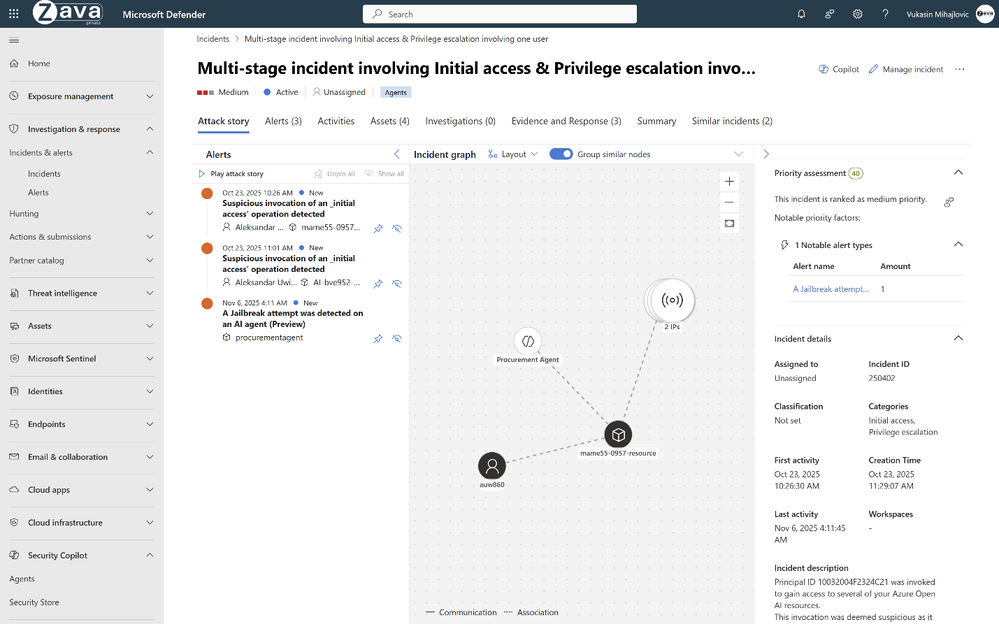This screenshot has height=624, width=999.
Task: Open the Summary tab
Action: pyautogui.click(x=656, y=121)
